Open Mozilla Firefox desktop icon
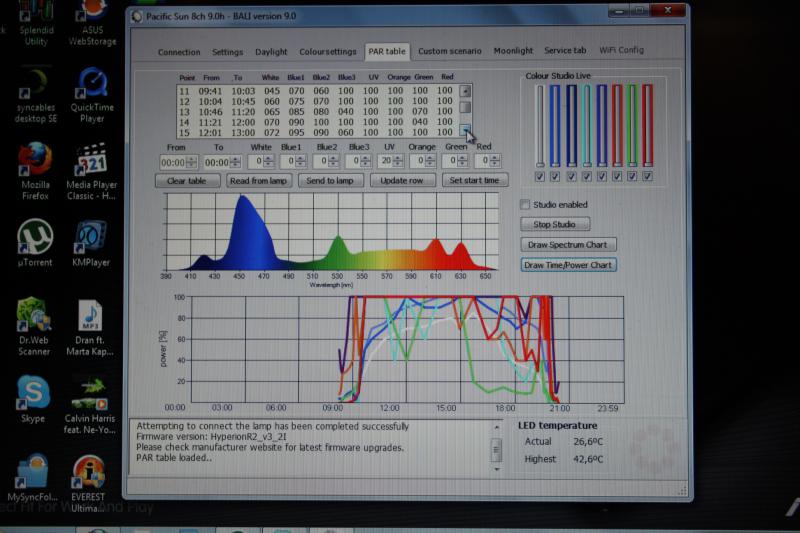This screenshot has height=533, width=800. 35,160
